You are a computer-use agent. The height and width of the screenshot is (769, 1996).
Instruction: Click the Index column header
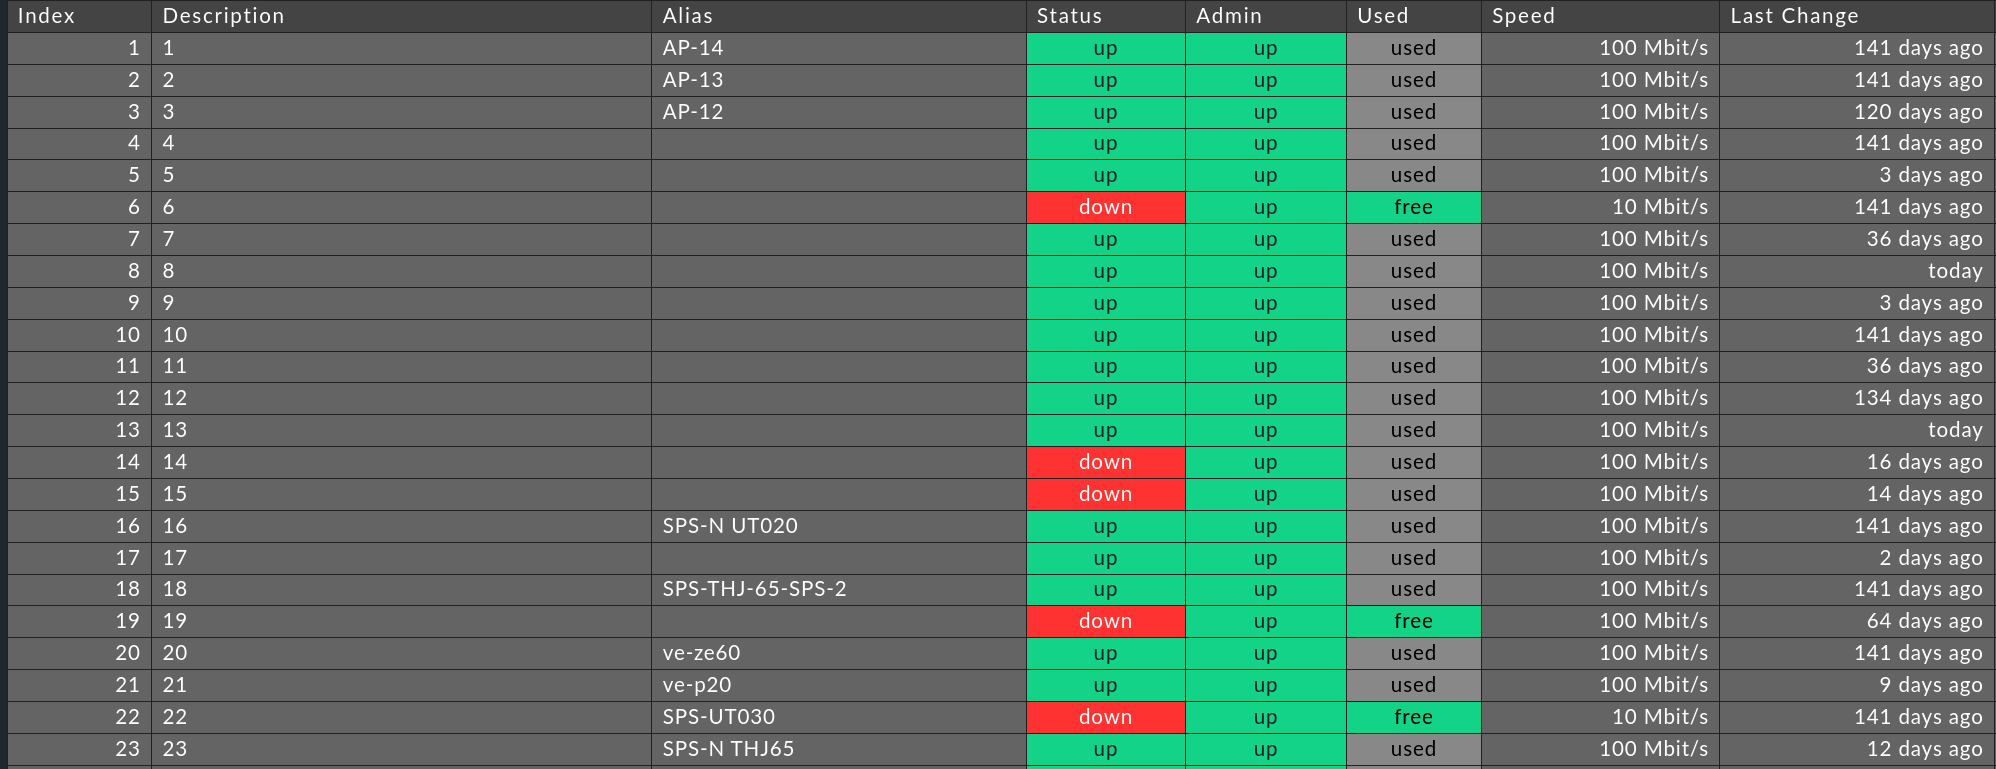[x=46, y=16]
